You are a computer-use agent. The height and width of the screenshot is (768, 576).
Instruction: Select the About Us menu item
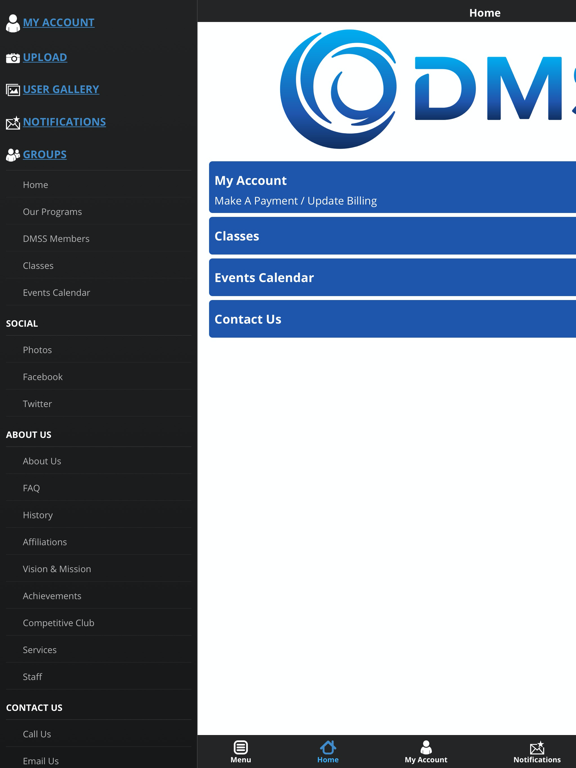[x=98, y=461]
